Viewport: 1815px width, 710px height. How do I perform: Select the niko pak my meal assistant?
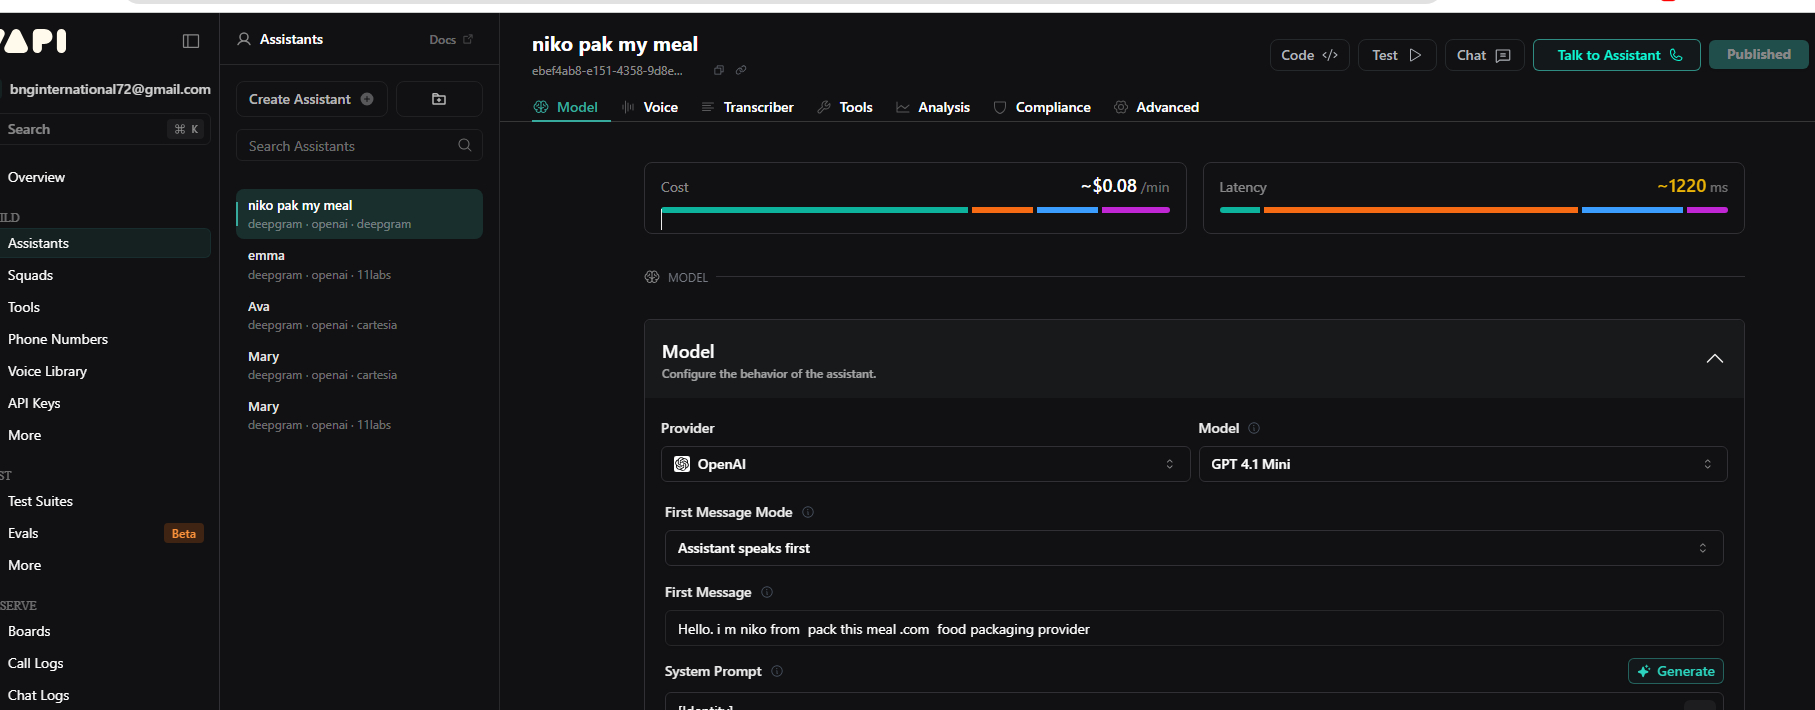(x=359, y=214)
